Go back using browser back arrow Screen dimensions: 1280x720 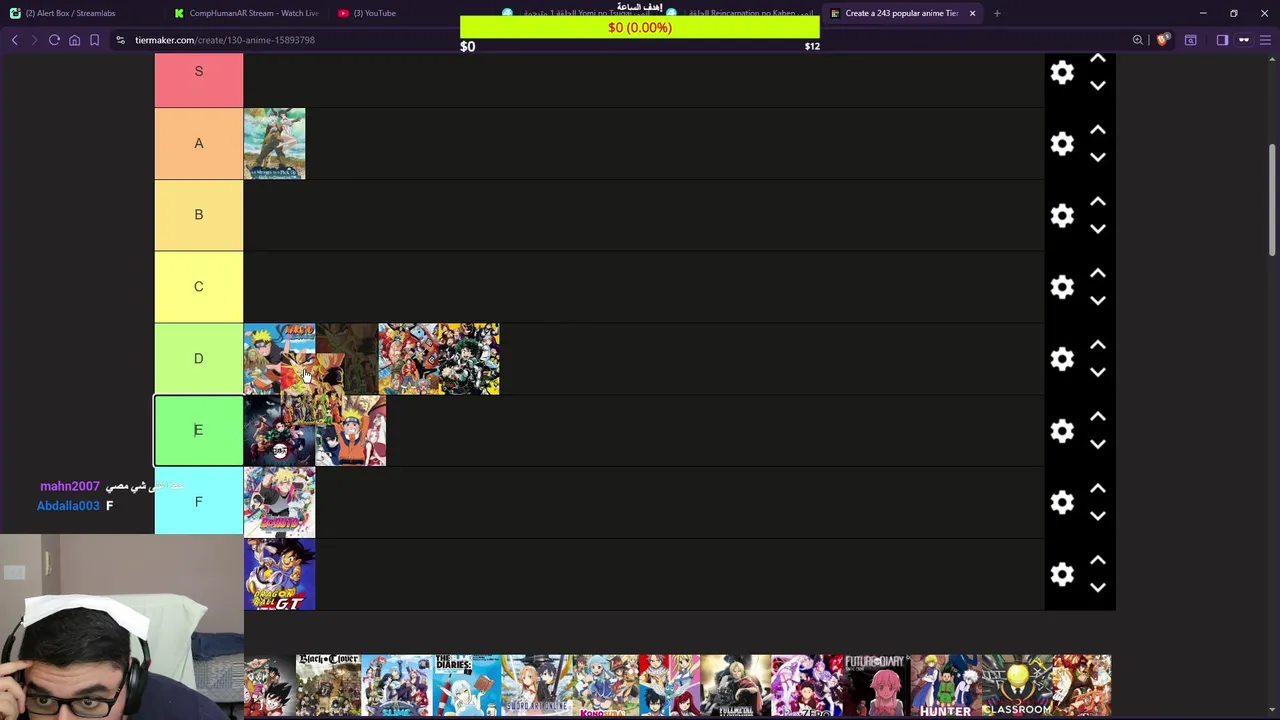15,40
